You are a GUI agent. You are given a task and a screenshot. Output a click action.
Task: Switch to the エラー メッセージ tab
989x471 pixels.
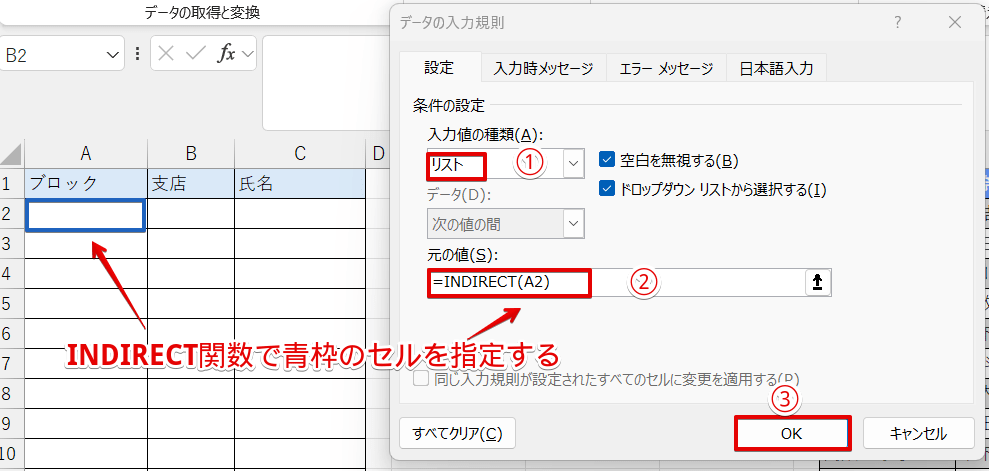[666, 69]
